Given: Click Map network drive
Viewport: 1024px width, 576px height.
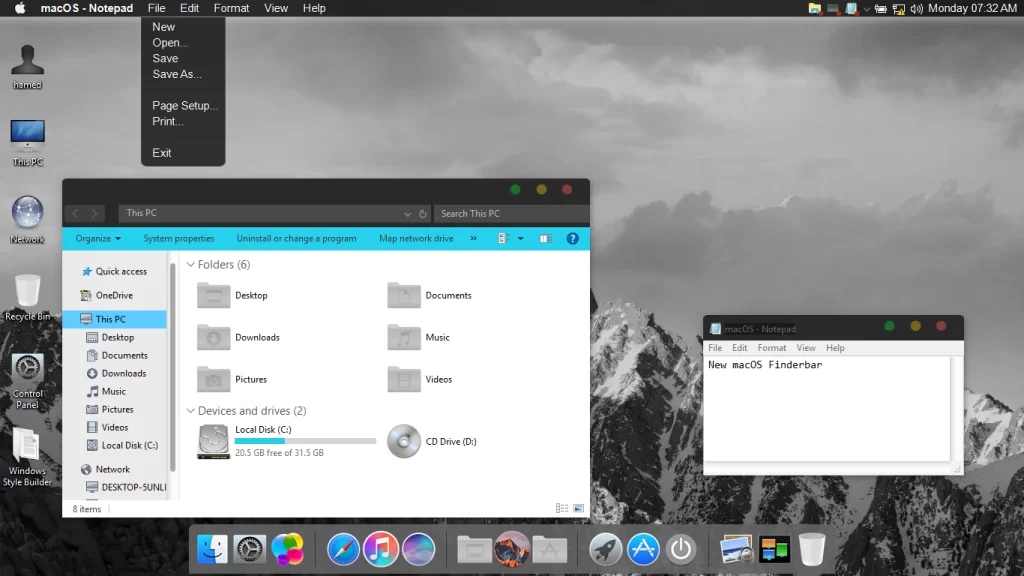Looking at the screenshot, I should pos(416,239).
